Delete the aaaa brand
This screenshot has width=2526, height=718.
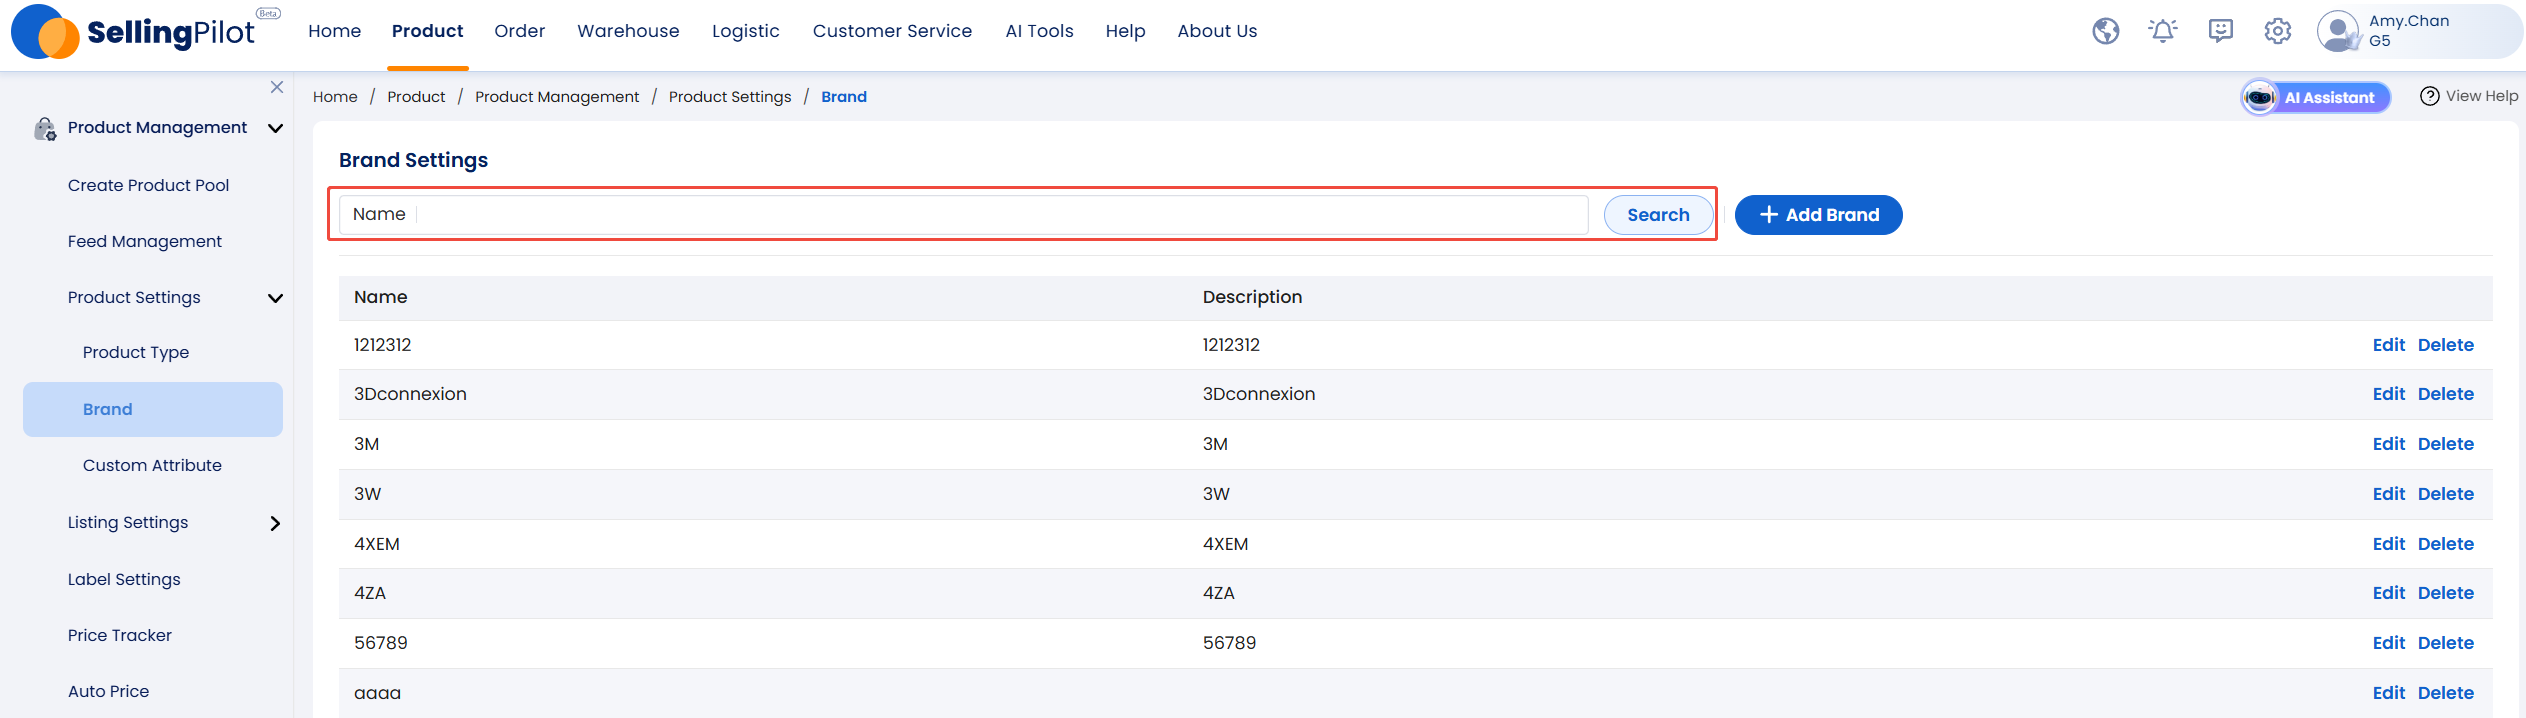click(x=2446, y=693)
